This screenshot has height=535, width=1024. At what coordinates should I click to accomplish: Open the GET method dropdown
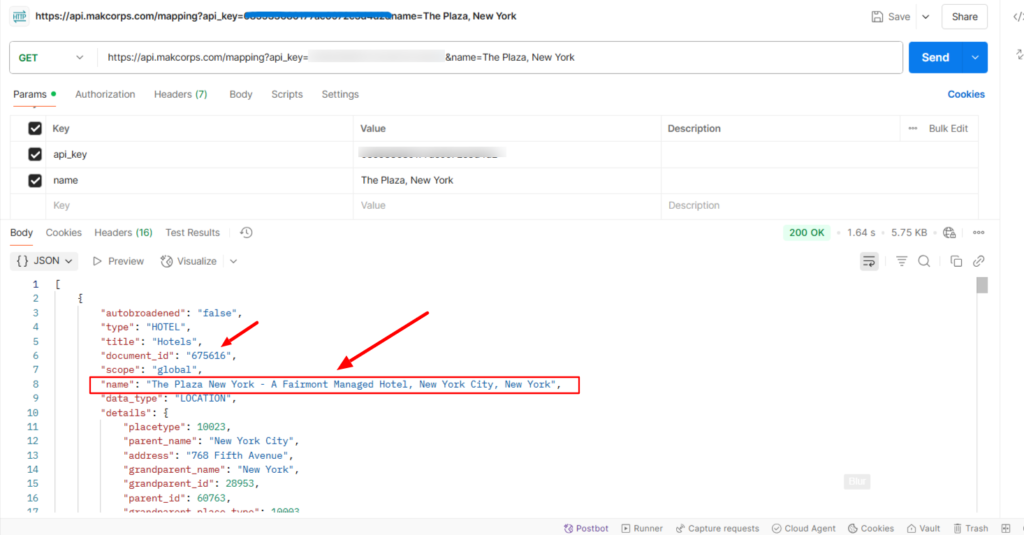[51, 57]
